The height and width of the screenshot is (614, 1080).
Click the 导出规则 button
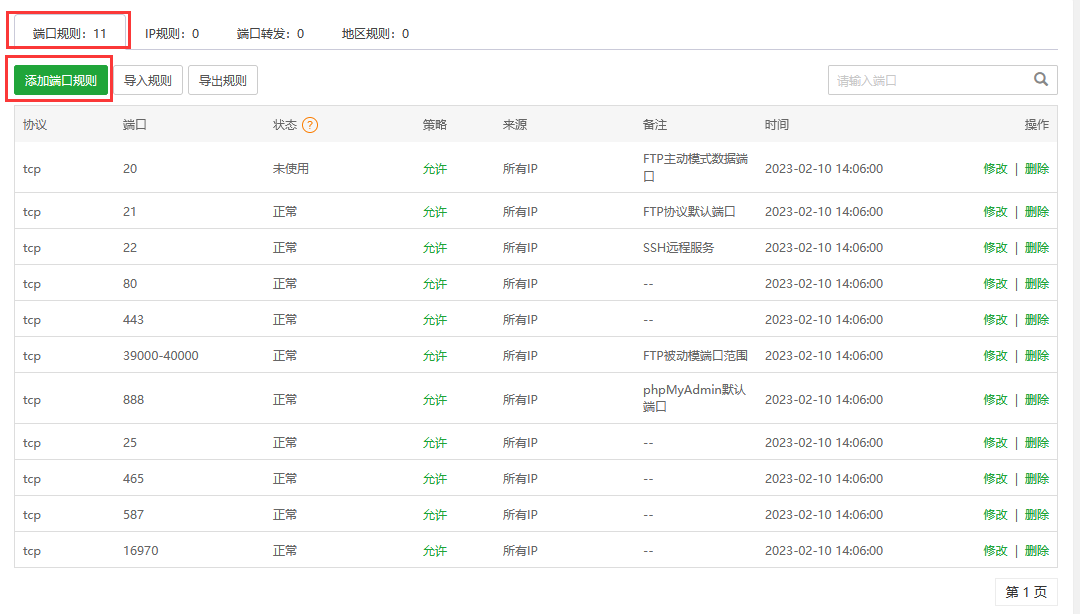222,79
